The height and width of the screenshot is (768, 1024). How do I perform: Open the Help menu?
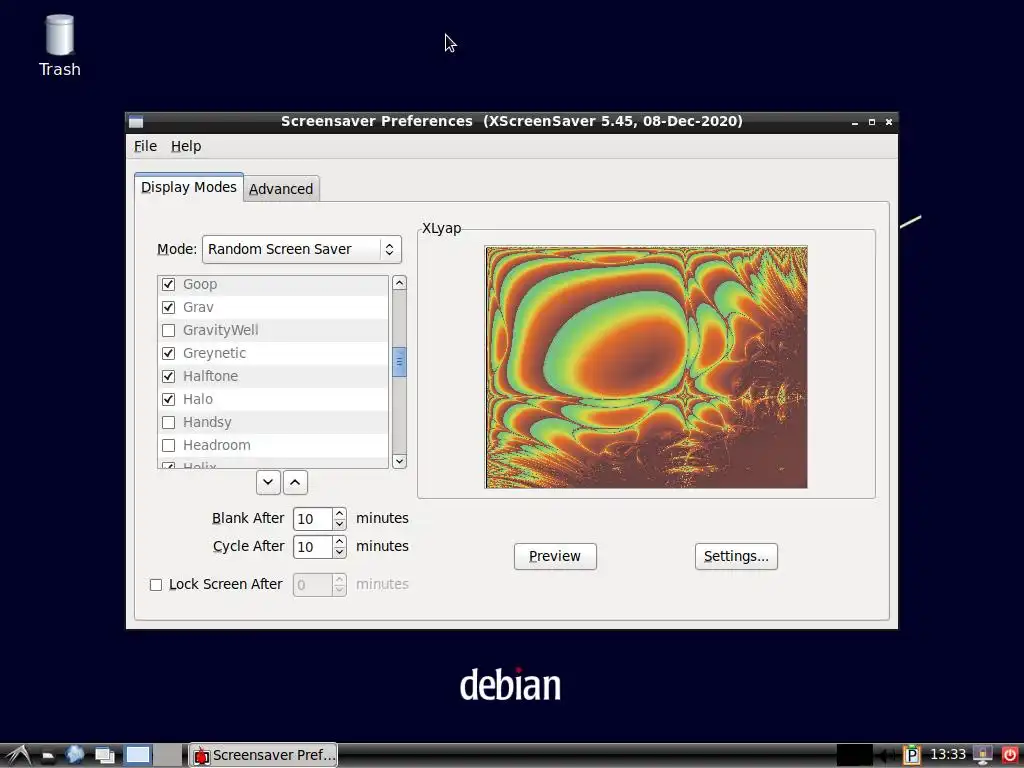coord(186,146)
